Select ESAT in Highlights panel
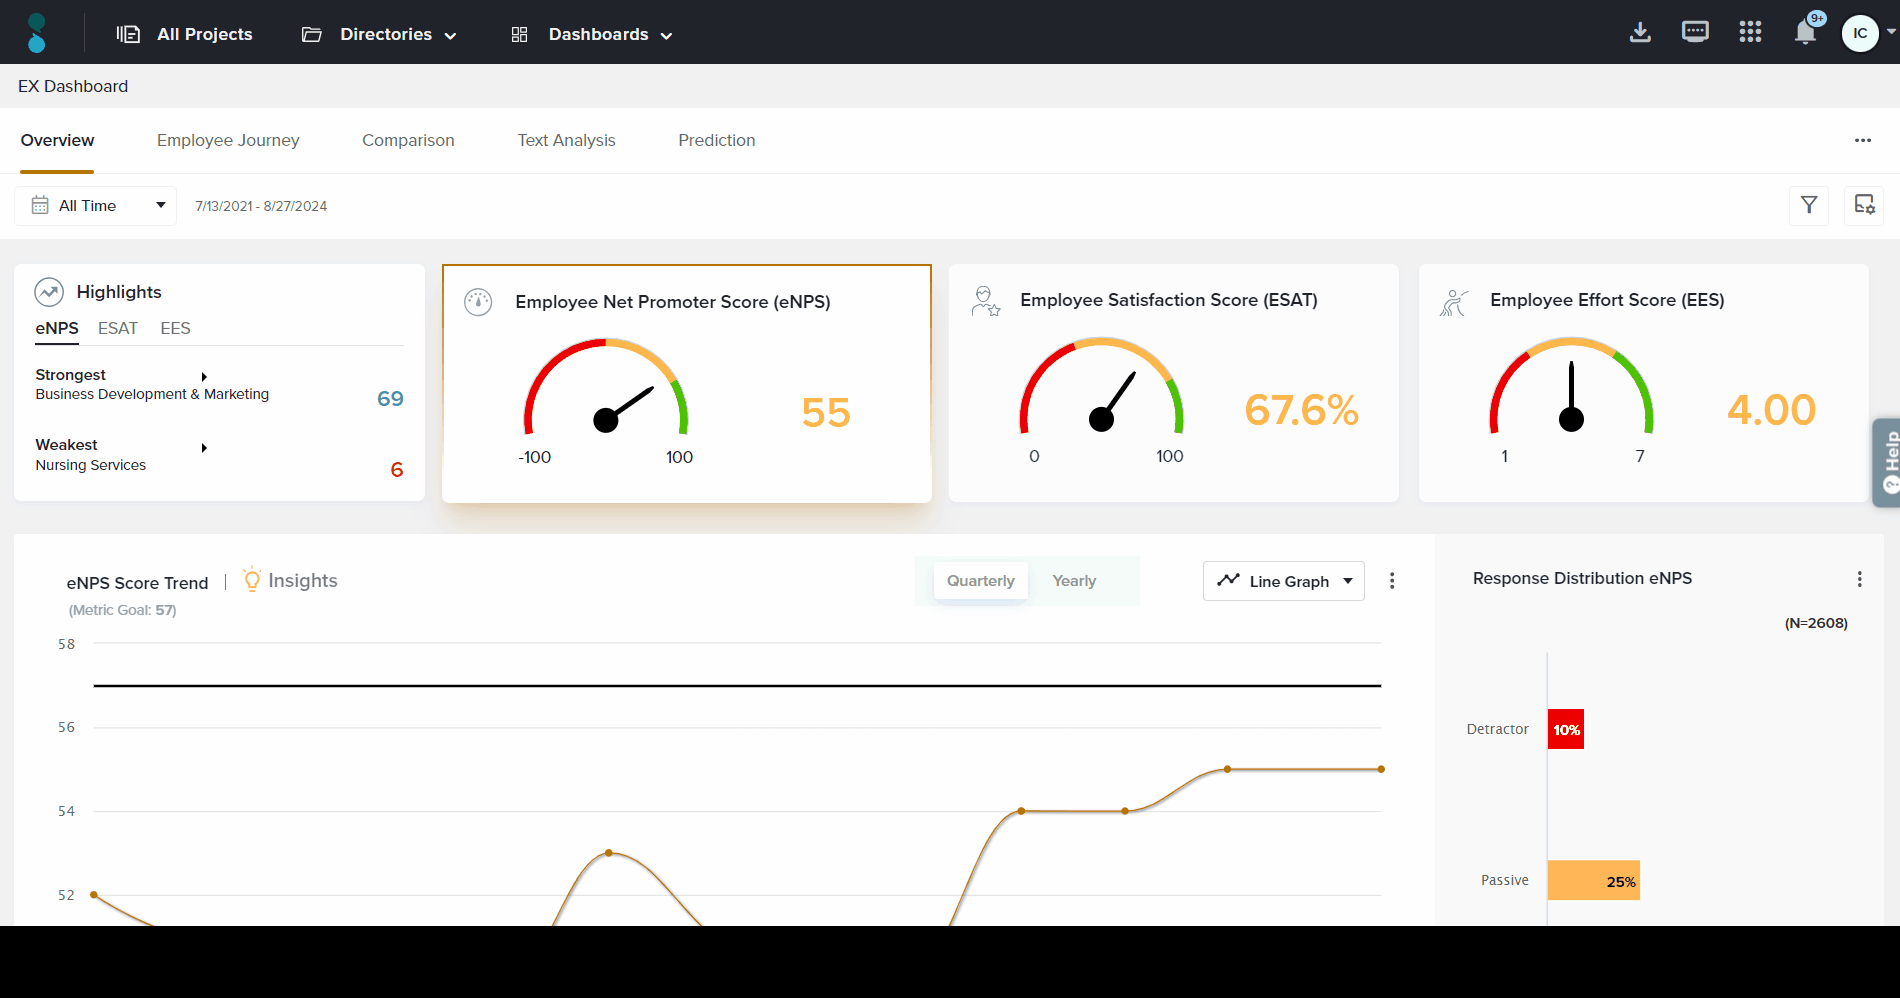The height and width of the screenshot is (998, 1900). [118, 328]
